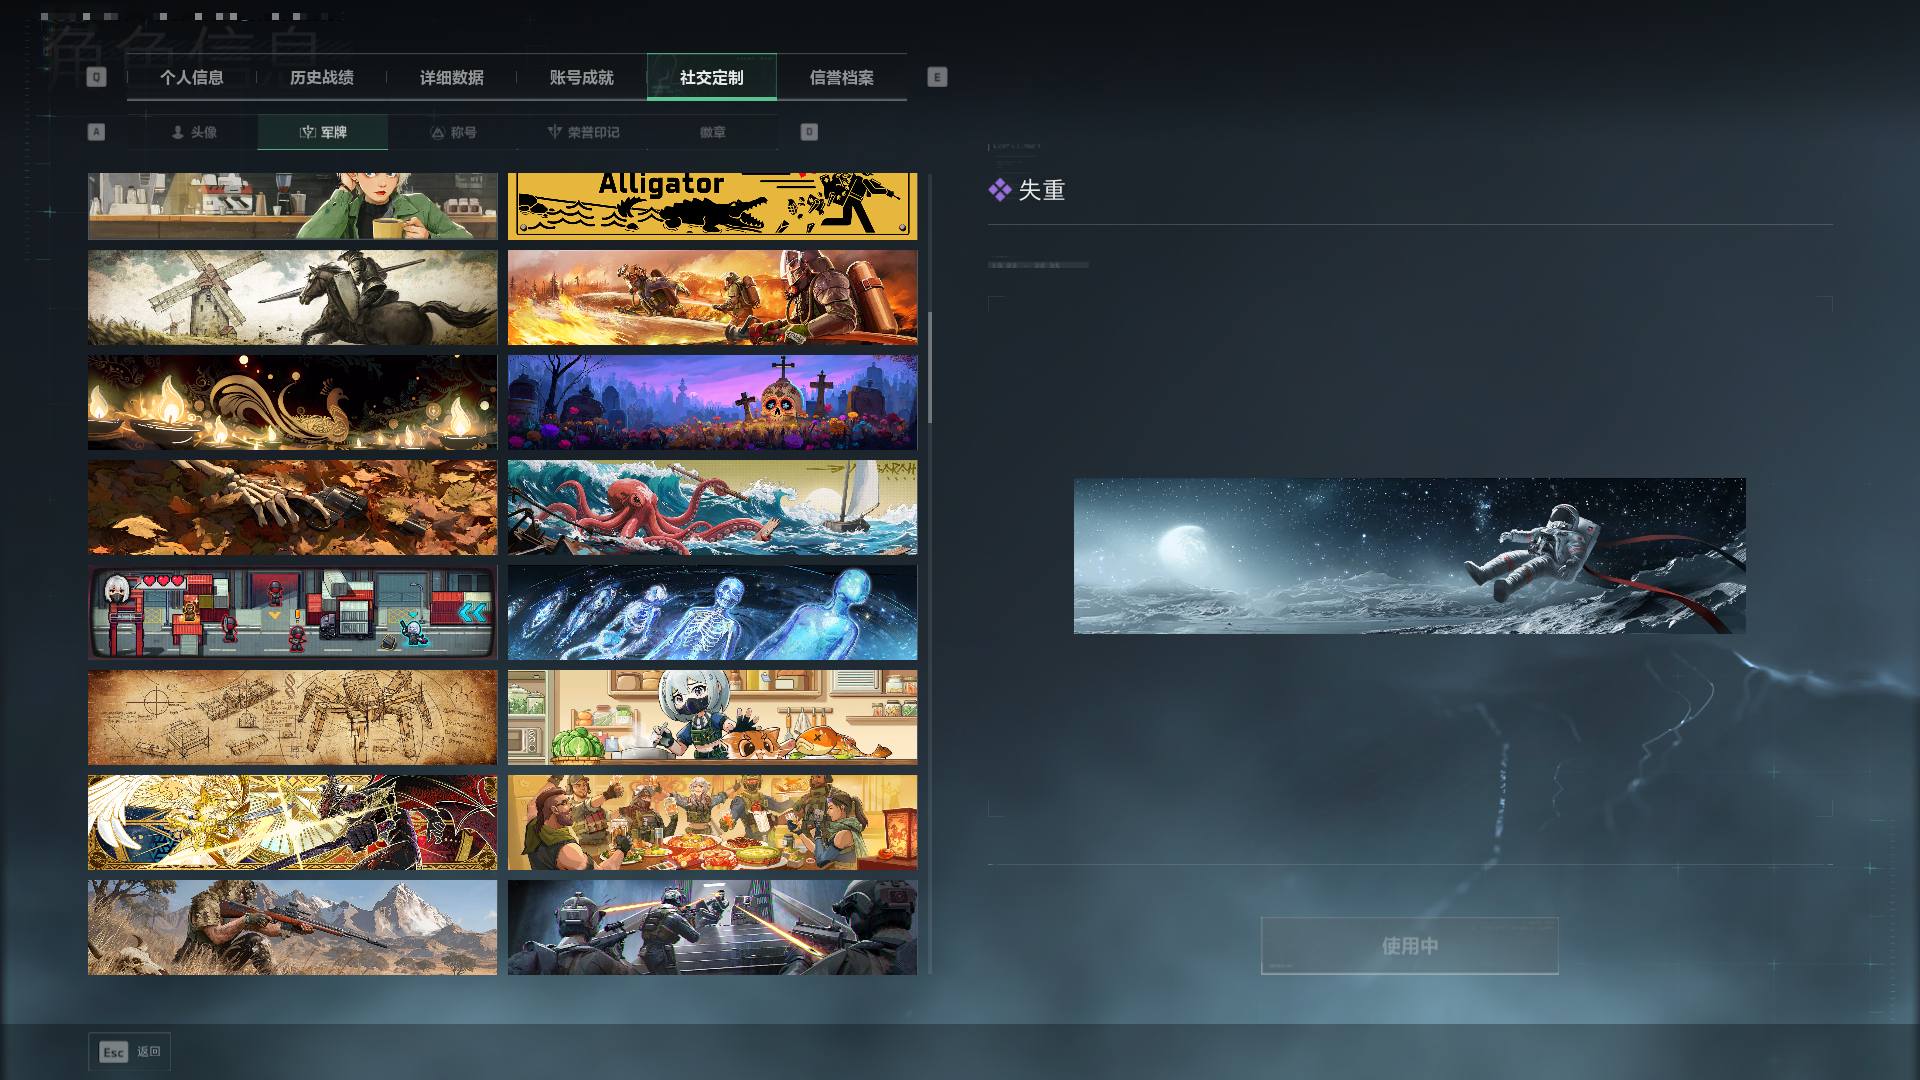Select the Alligator yellow banner

point(712,206)
